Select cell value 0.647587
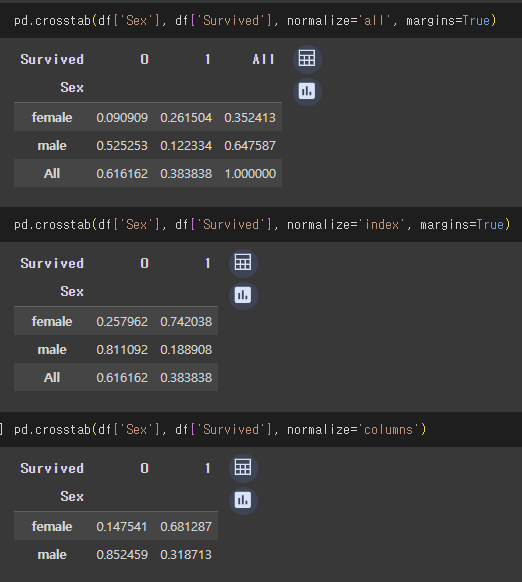 [250, 146]
